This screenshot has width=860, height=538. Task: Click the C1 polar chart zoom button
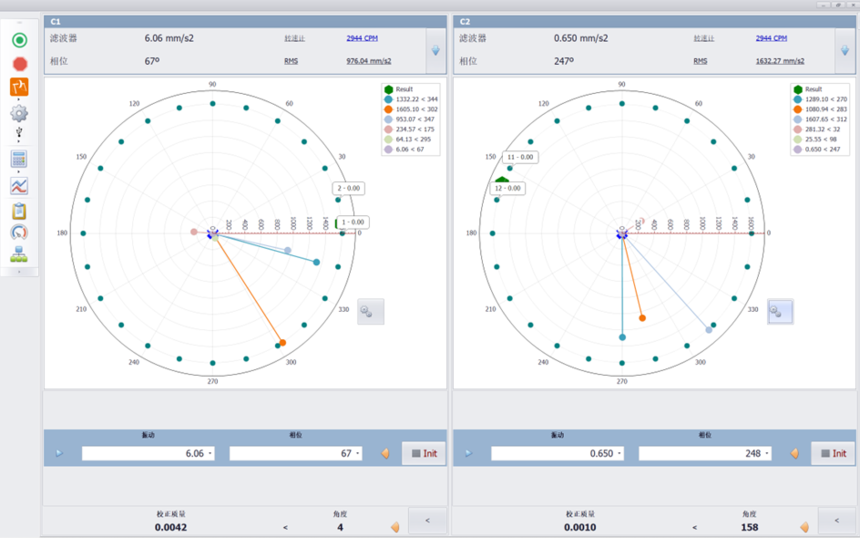coord(371,312)
